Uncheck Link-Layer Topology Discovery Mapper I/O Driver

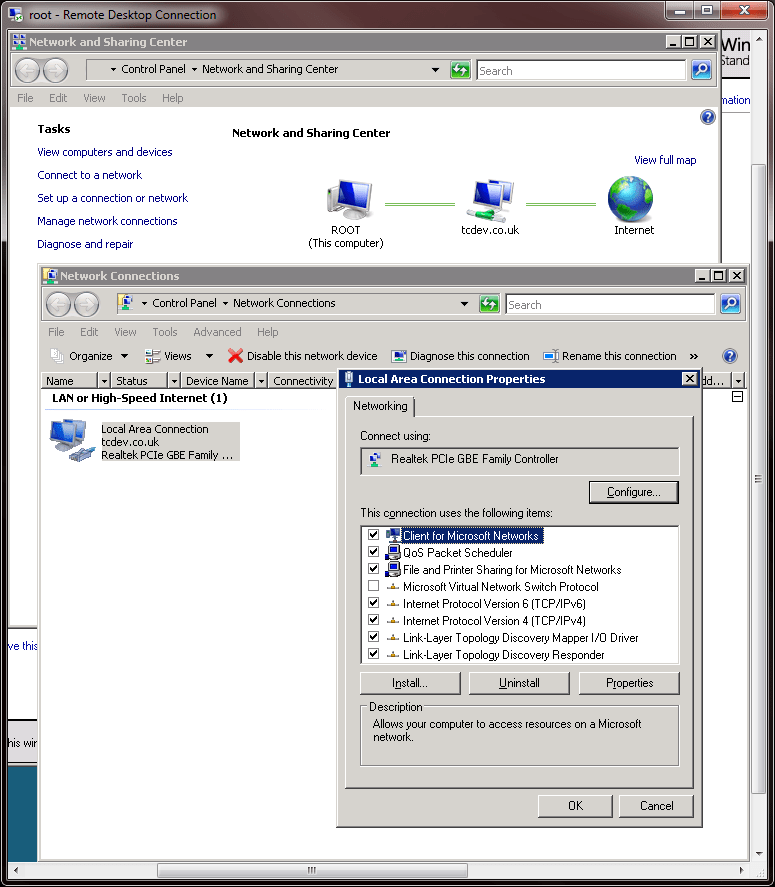(x=373, y=636)
